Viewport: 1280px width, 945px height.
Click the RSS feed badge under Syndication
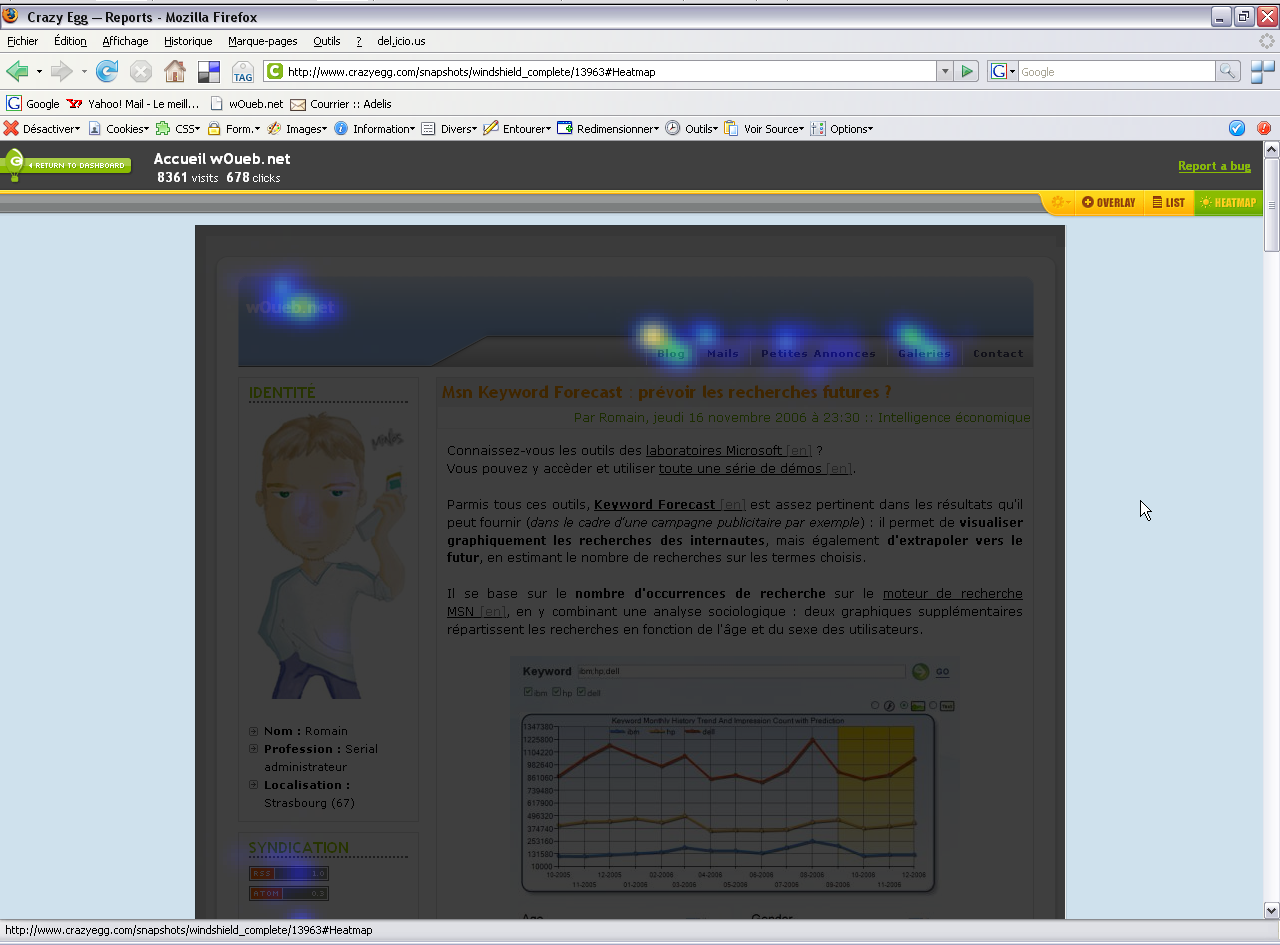pyautogui.click(x=288, y=873)
